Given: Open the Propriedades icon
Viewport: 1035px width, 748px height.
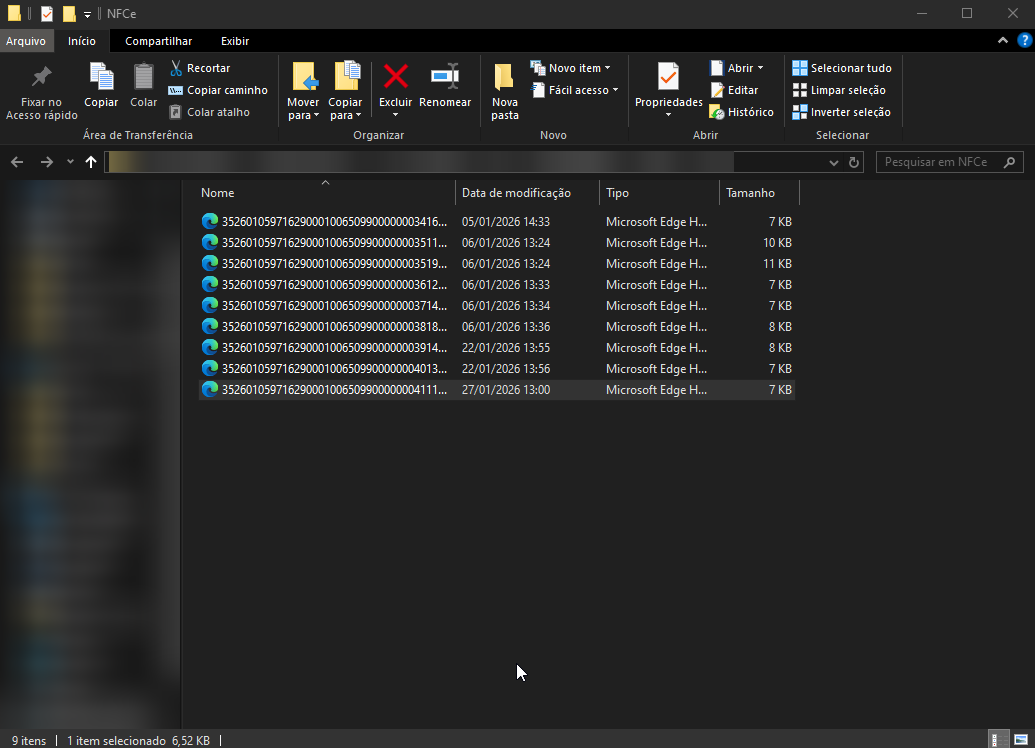Looking at the screenshot, I should [x=668, y=78].
